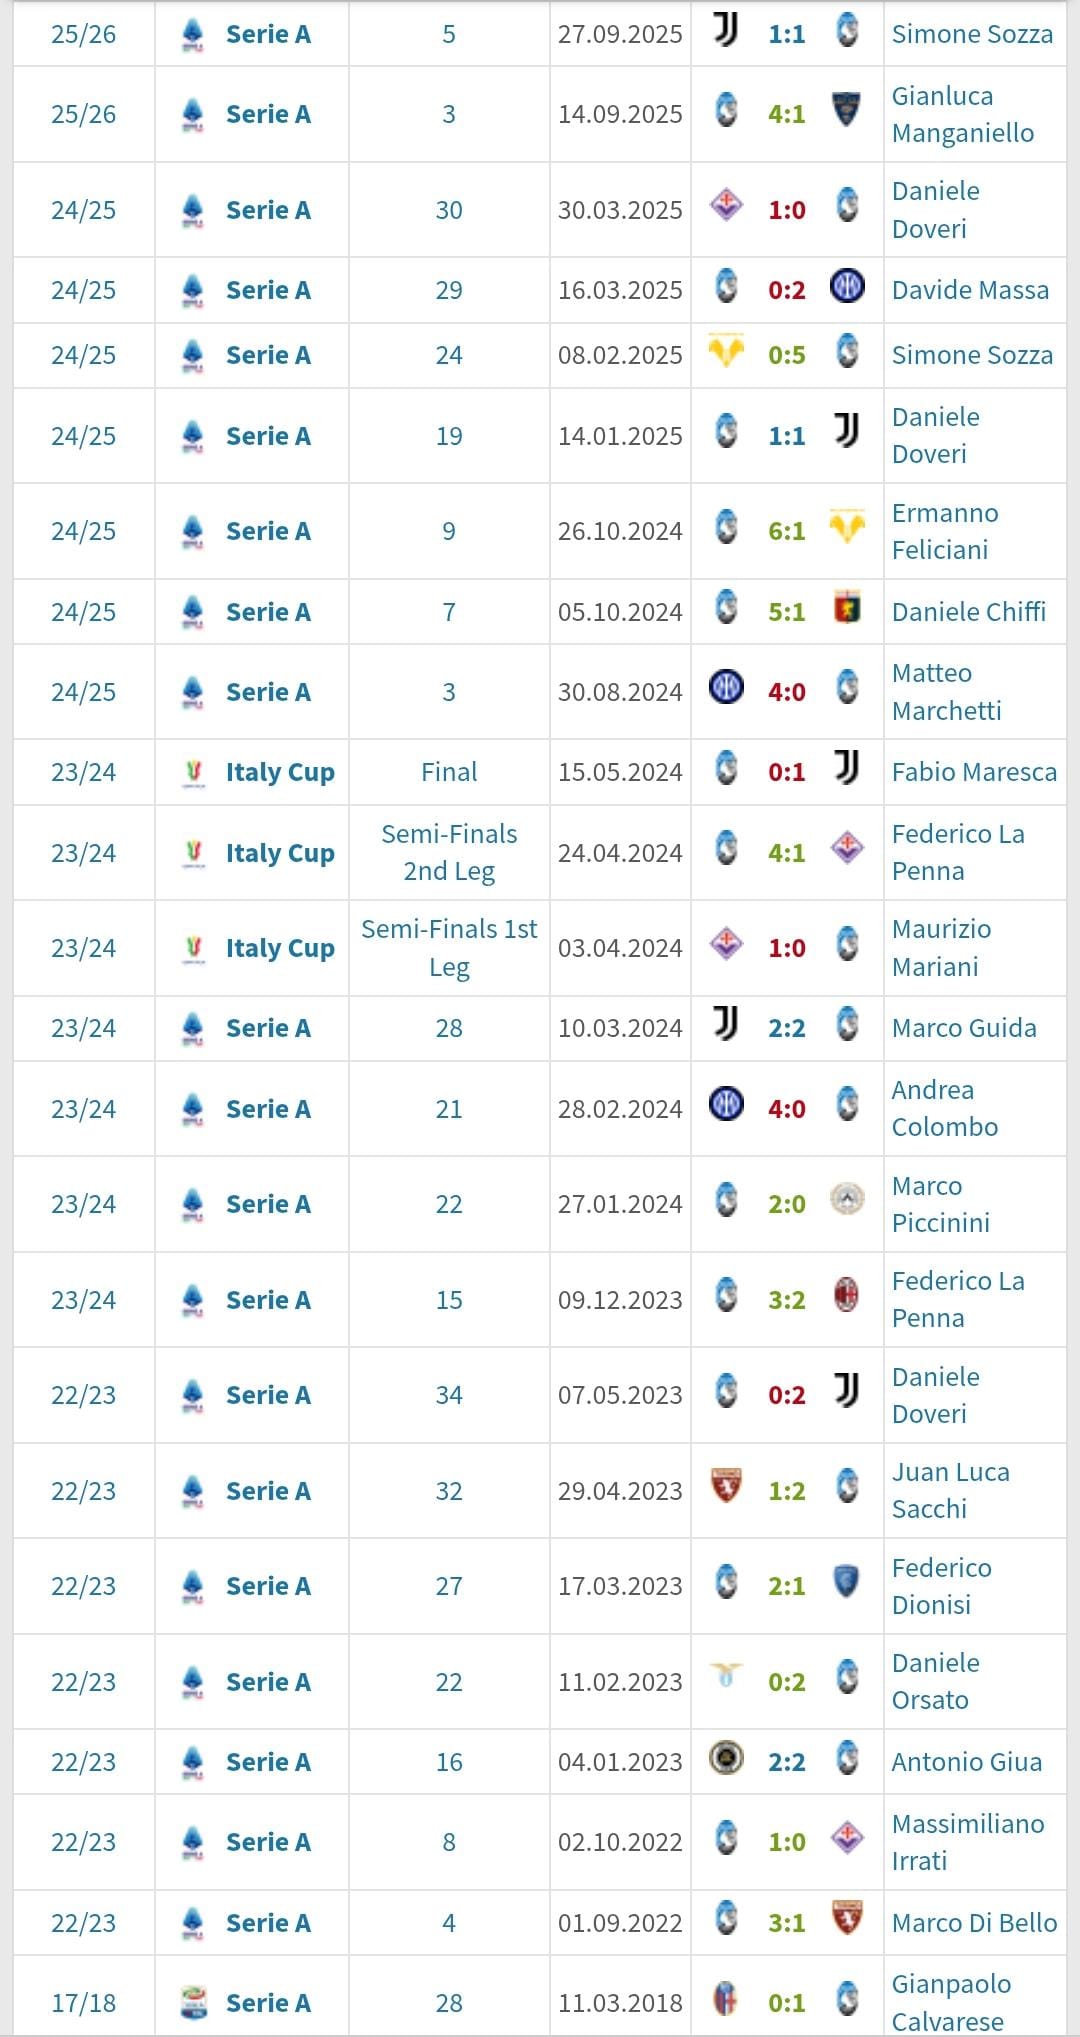Click the Italy Cup logo in the Final row

(194, 772)
